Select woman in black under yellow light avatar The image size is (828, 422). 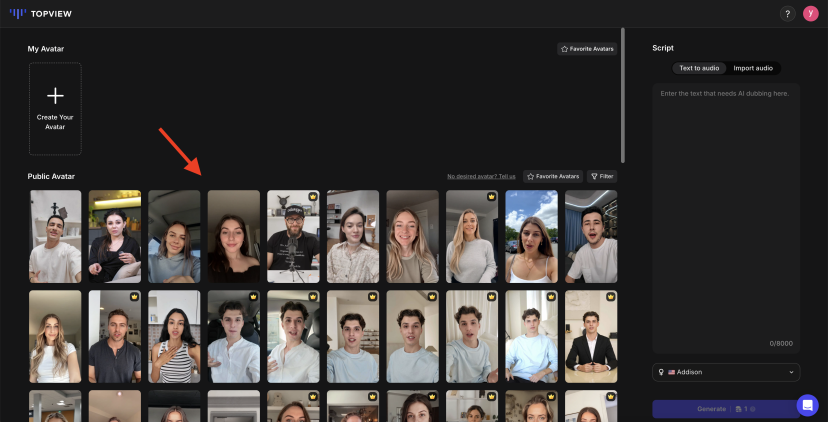click(115, 237)
